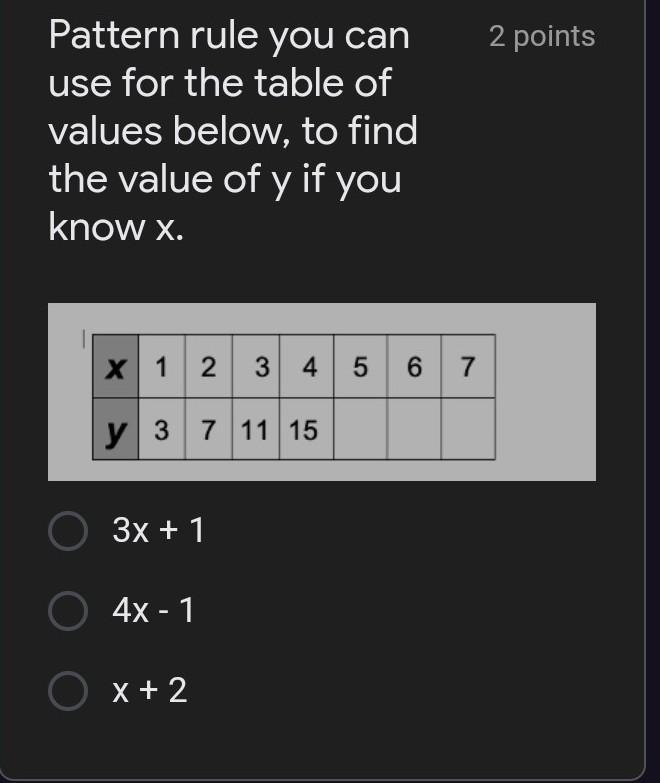
Task: Click the x value 2 cell in top row
Action: (x=208, y=367)
